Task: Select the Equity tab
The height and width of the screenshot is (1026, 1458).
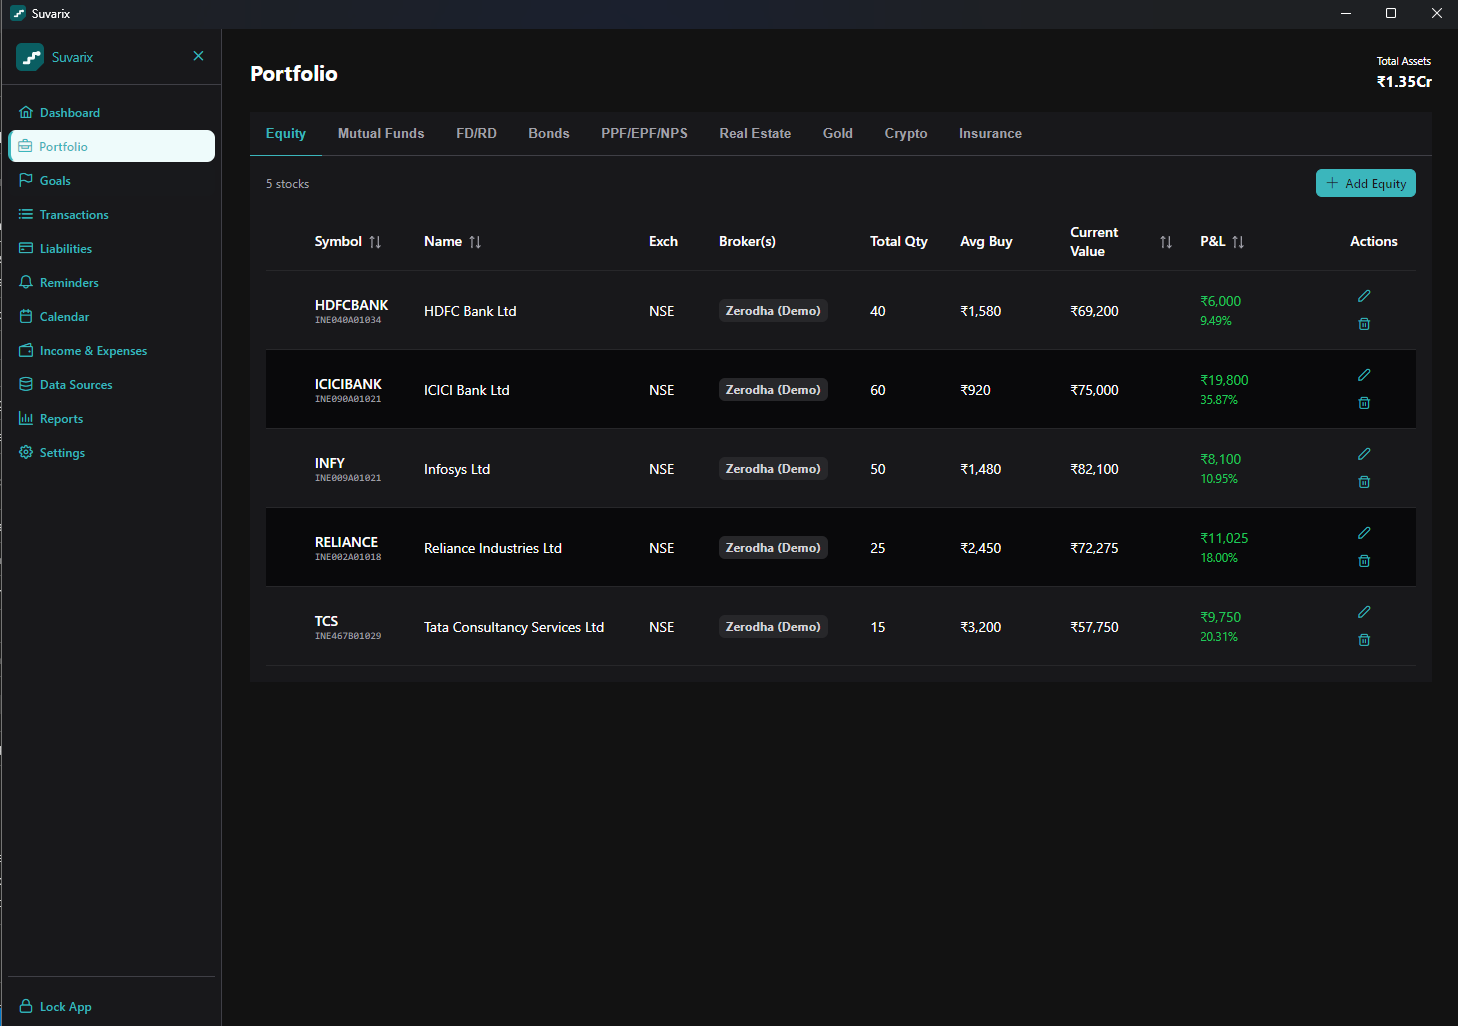Action: click(x=286, y=133)
